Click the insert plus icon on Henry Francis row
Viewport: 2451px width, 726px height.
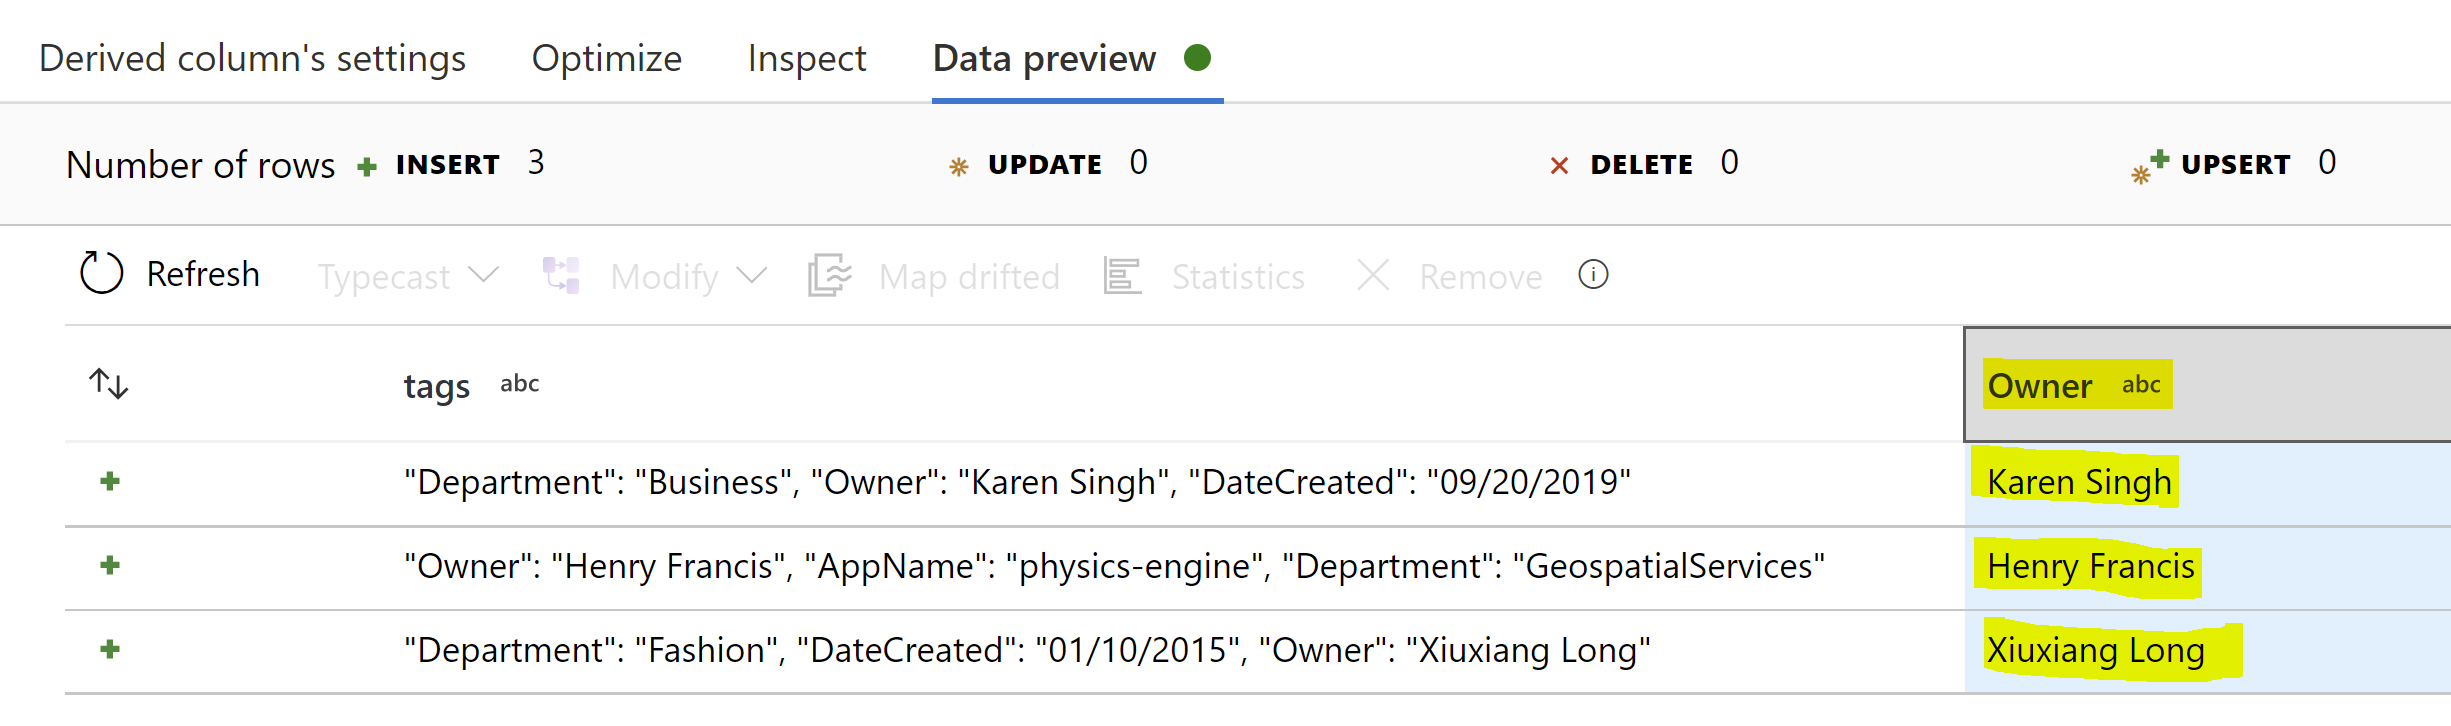tap(110, 566)
